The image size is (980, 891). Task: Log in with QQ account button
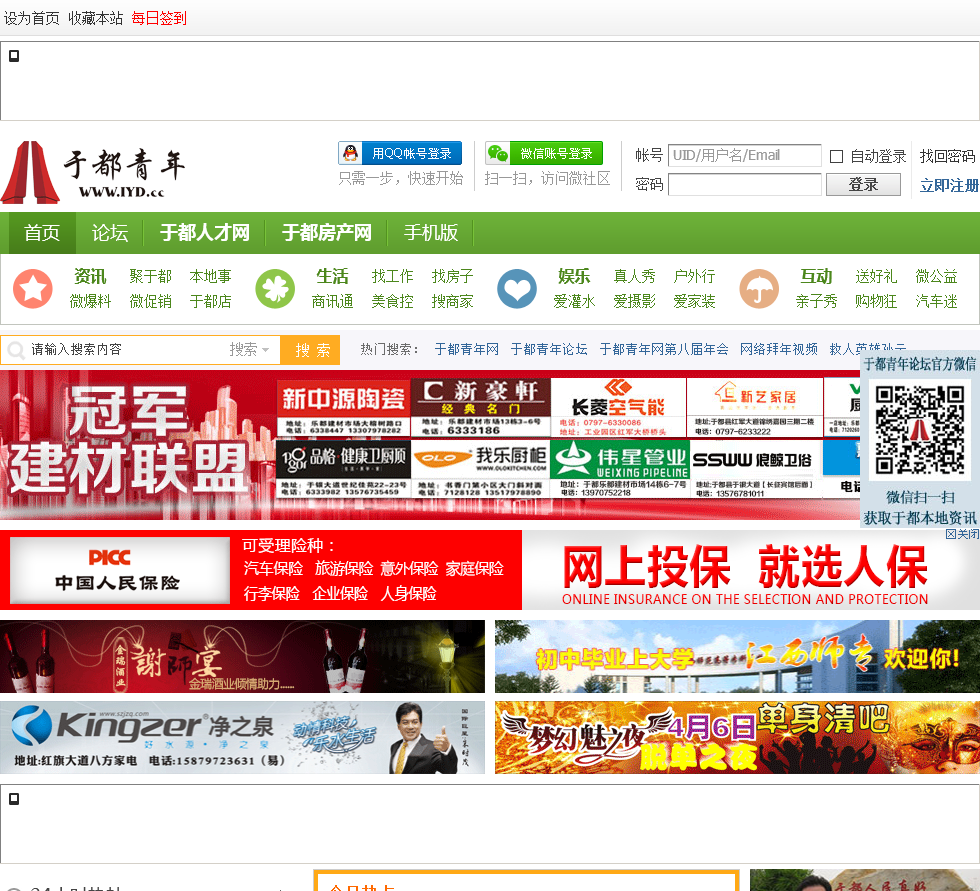[400, 153]
